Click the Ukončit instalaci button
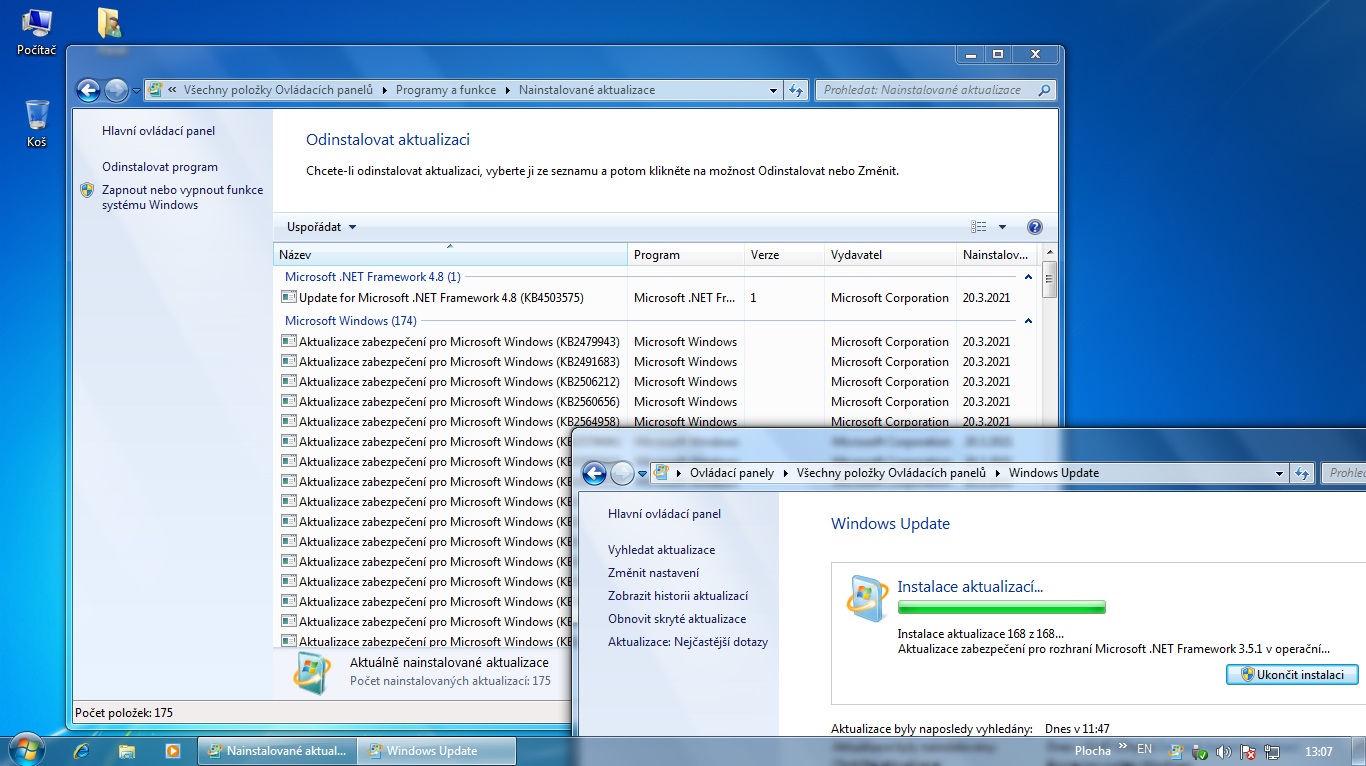This screenshot has width=1366, height=766. pos(1292,675)
